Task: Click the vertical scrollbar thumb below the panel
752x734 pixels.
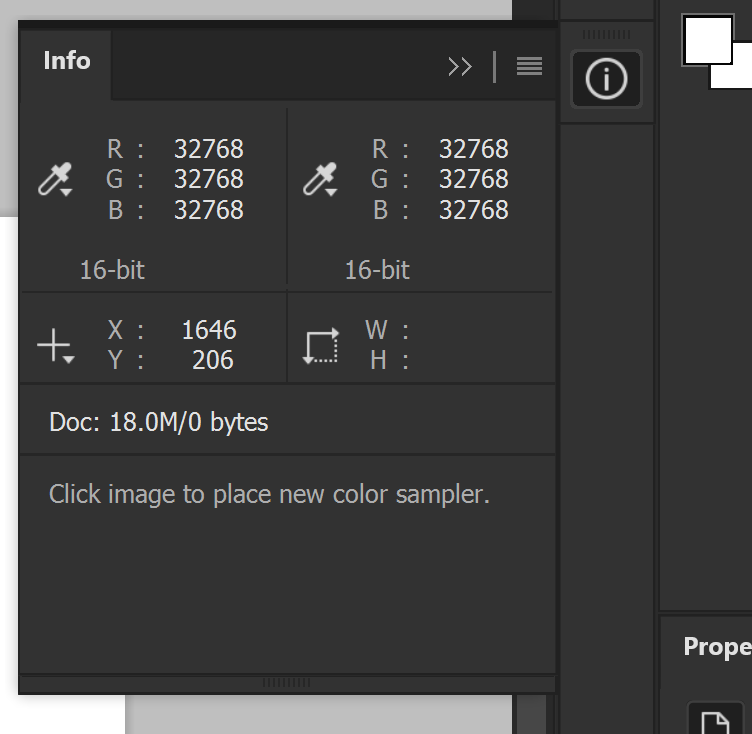Action: click(x=532, y=714)
